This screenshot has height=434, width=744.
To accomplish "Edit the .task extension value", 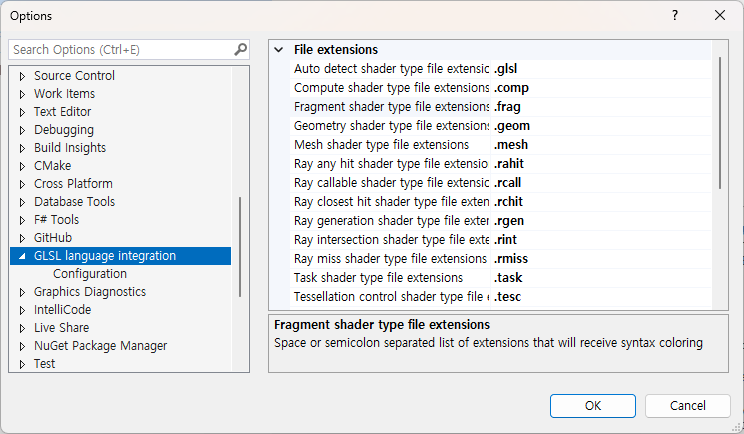I will tap(601, 277).
